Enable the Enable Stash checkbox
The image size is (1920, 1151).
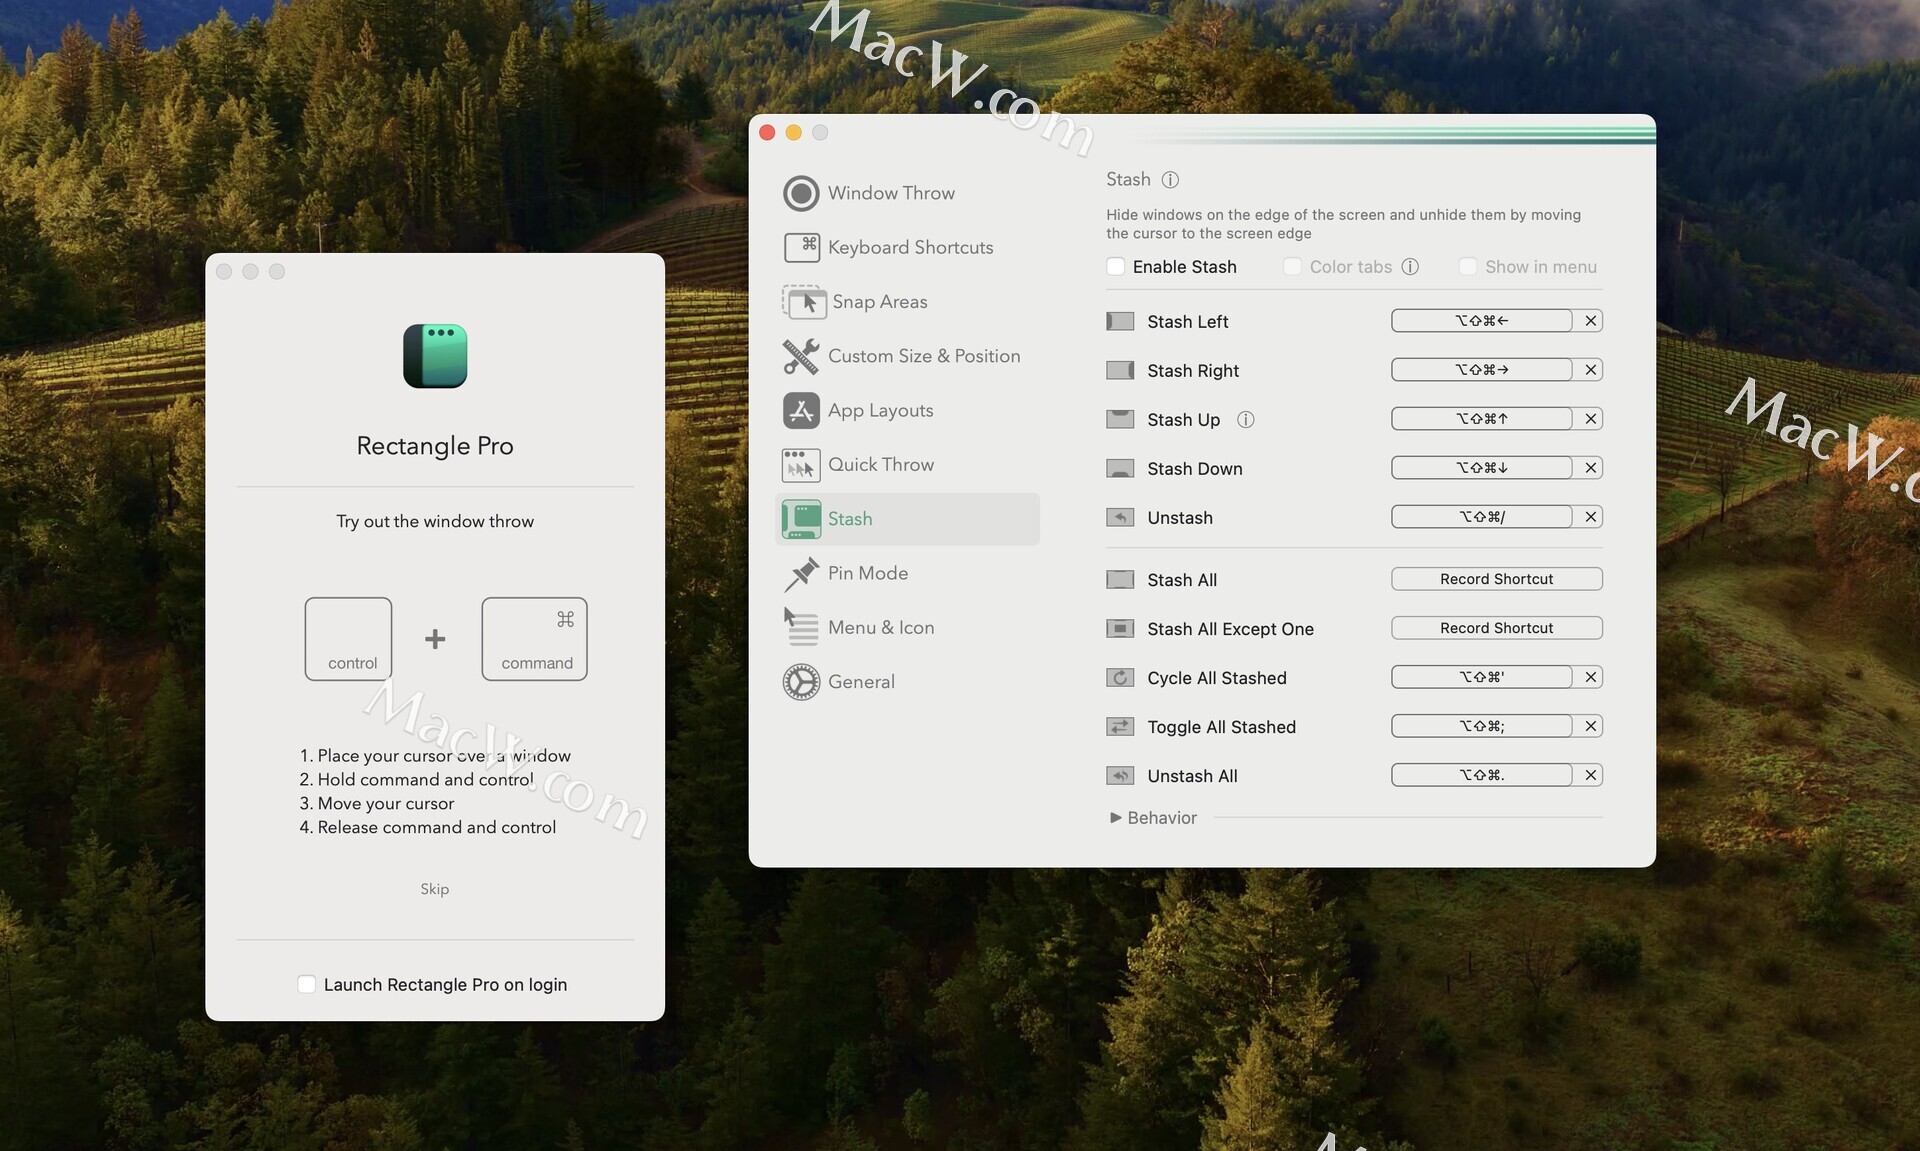[1116, 266]
